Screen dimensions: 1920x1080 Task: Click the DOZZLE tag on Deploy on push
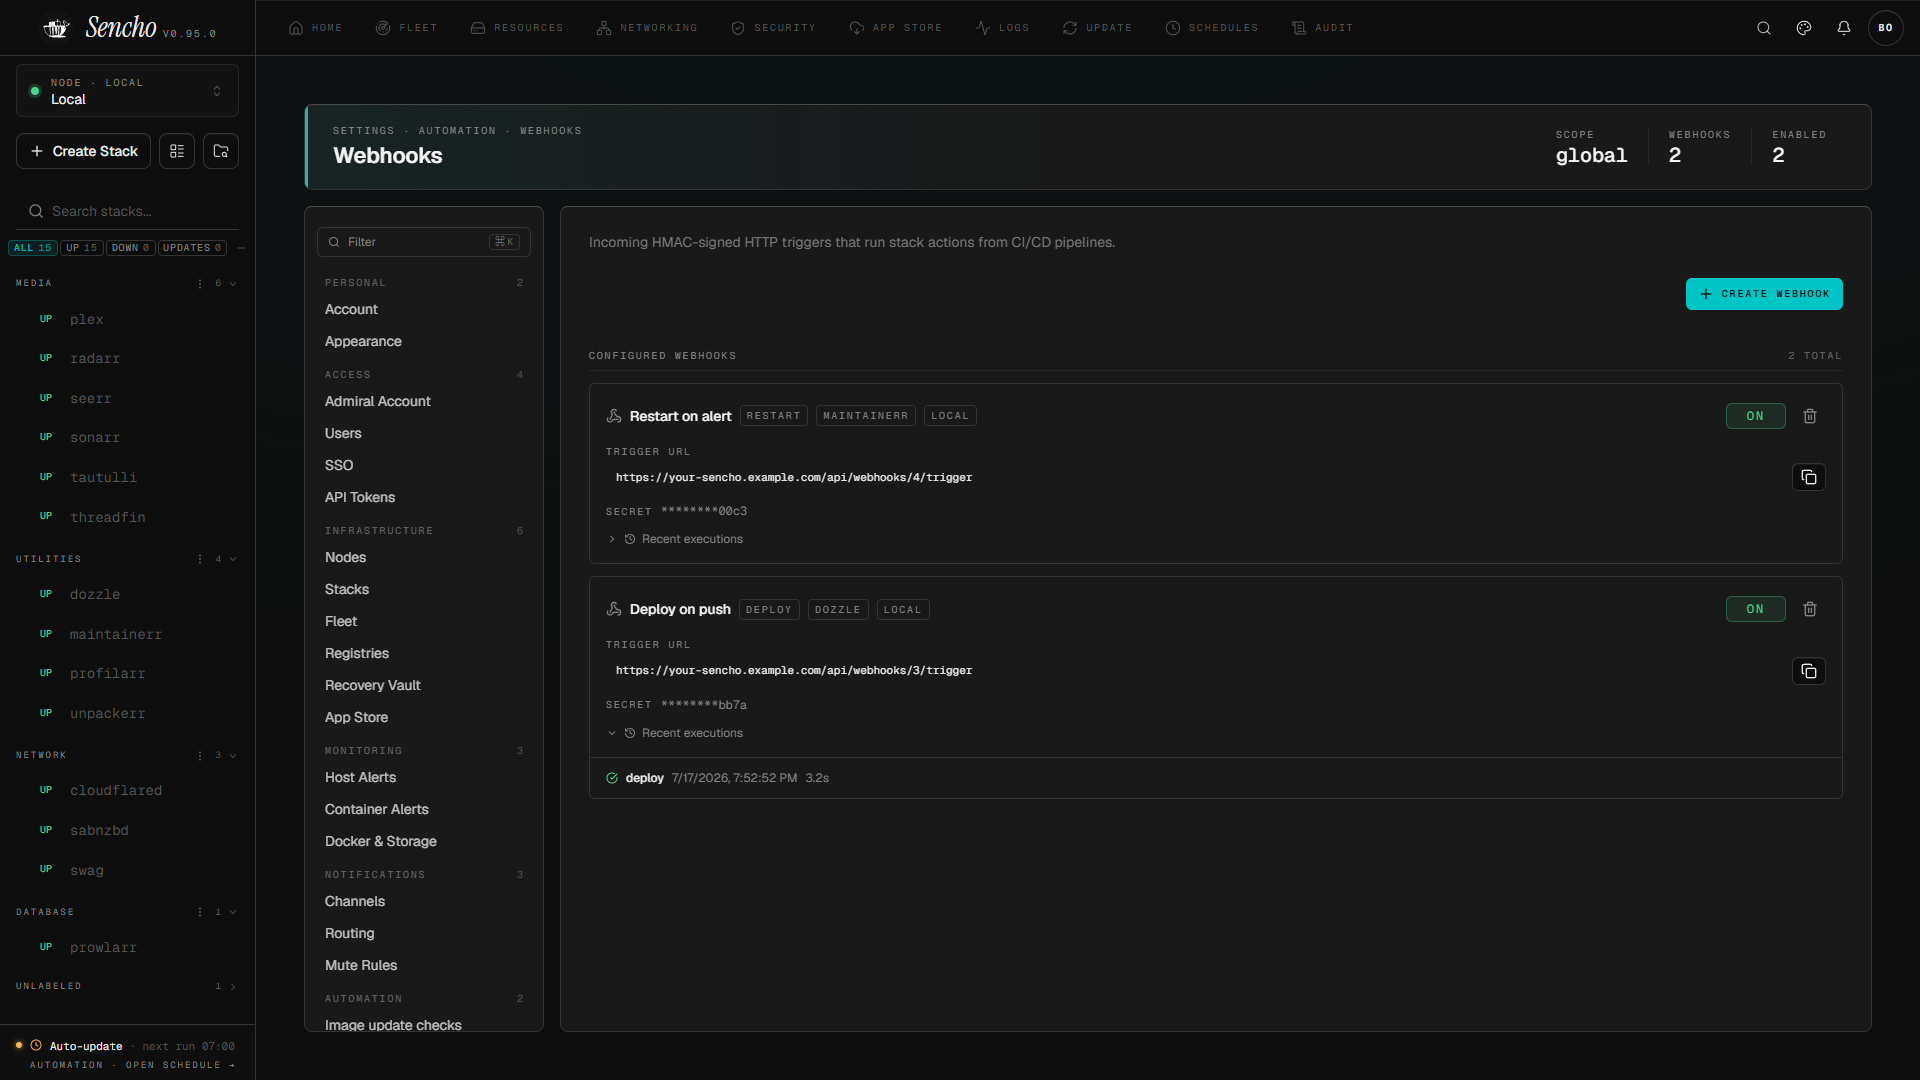tap(838, 610)
